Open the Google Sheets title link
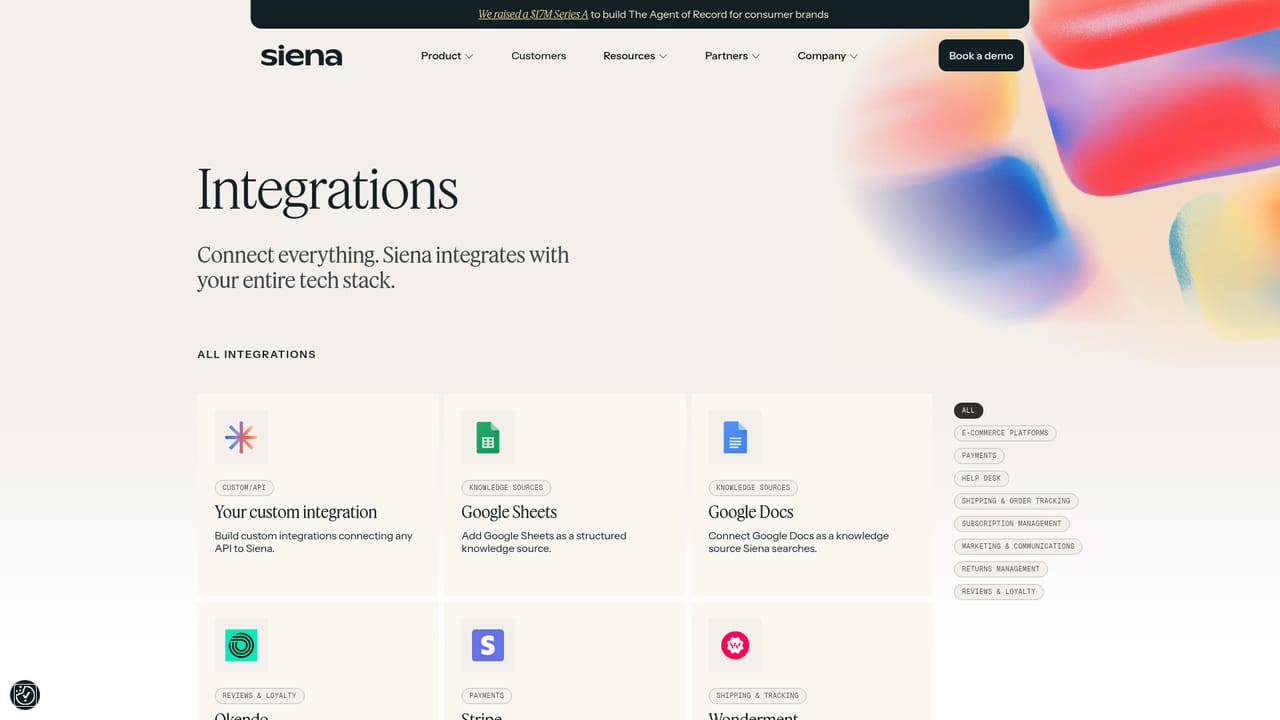 (509, 512)
